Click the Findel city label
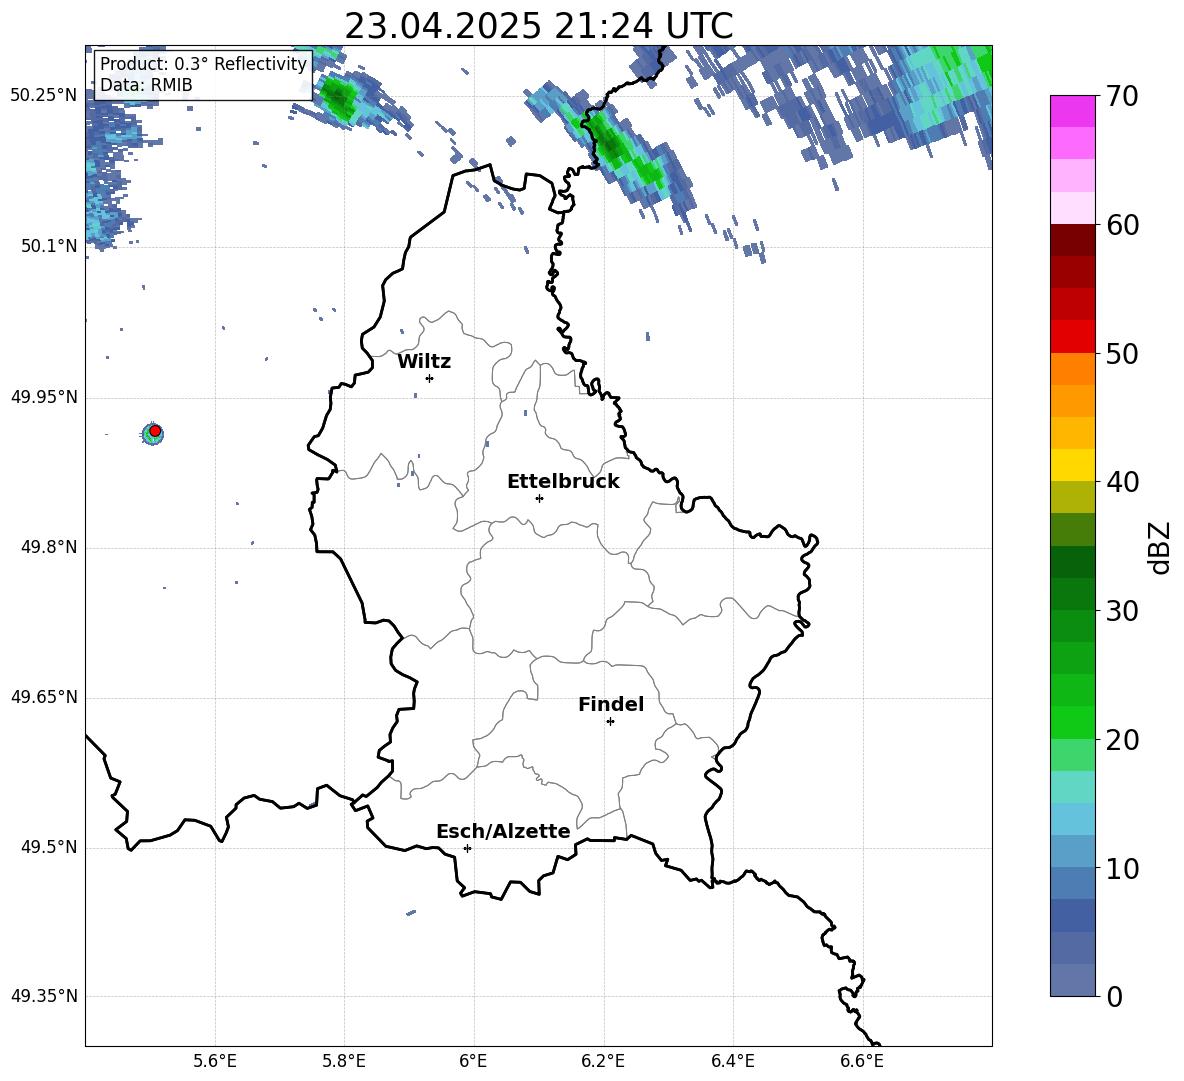The width and height of the screenshot is (1184, 1081). pos(611,704)
